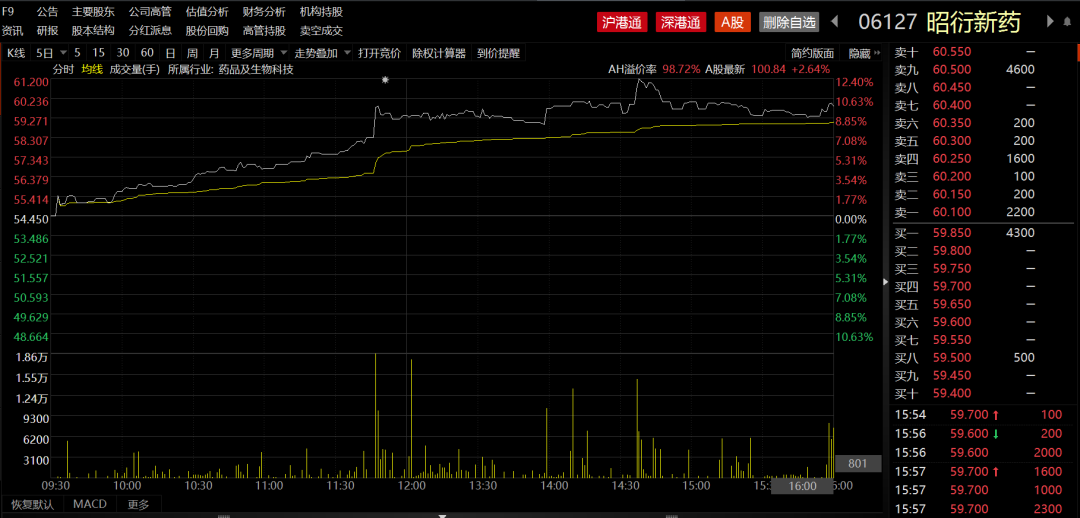This screenshot has width=1080, height=518.
Task: Select the 30-minute period
Action: pos(123,53)
